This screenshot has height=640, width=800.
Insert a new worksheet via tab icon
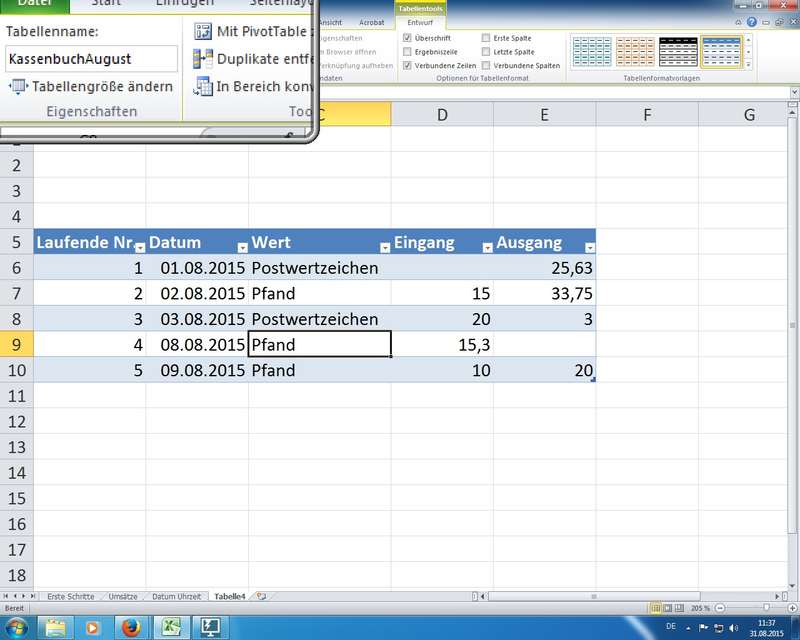[262, 596]
